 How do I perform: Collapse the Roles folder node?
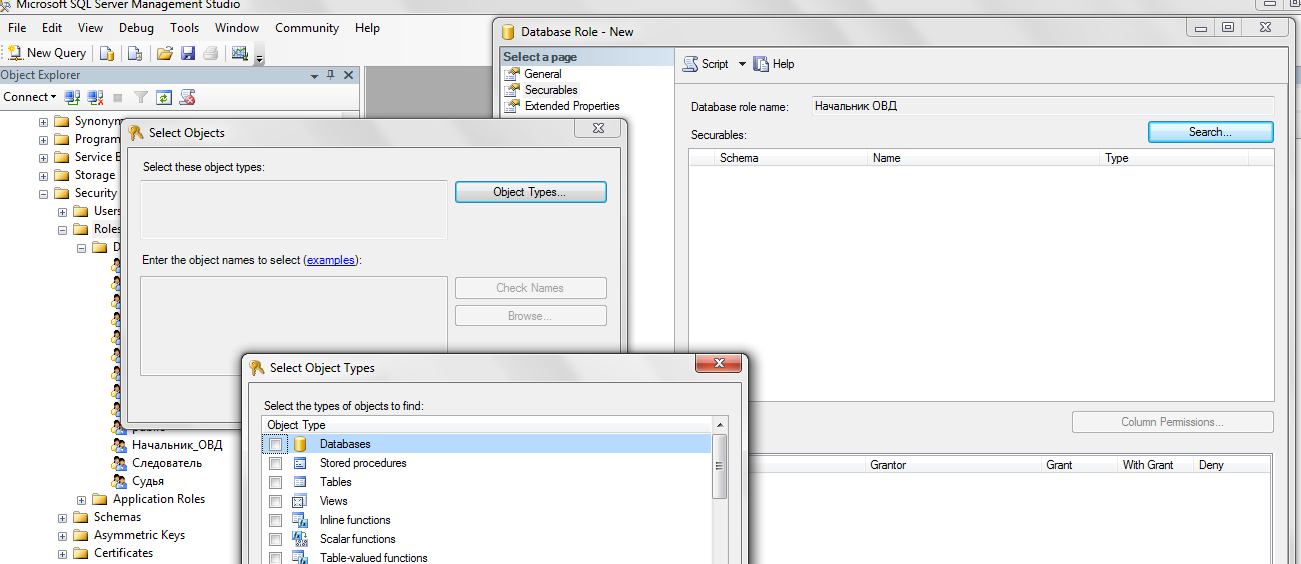[x=62, y=230]
